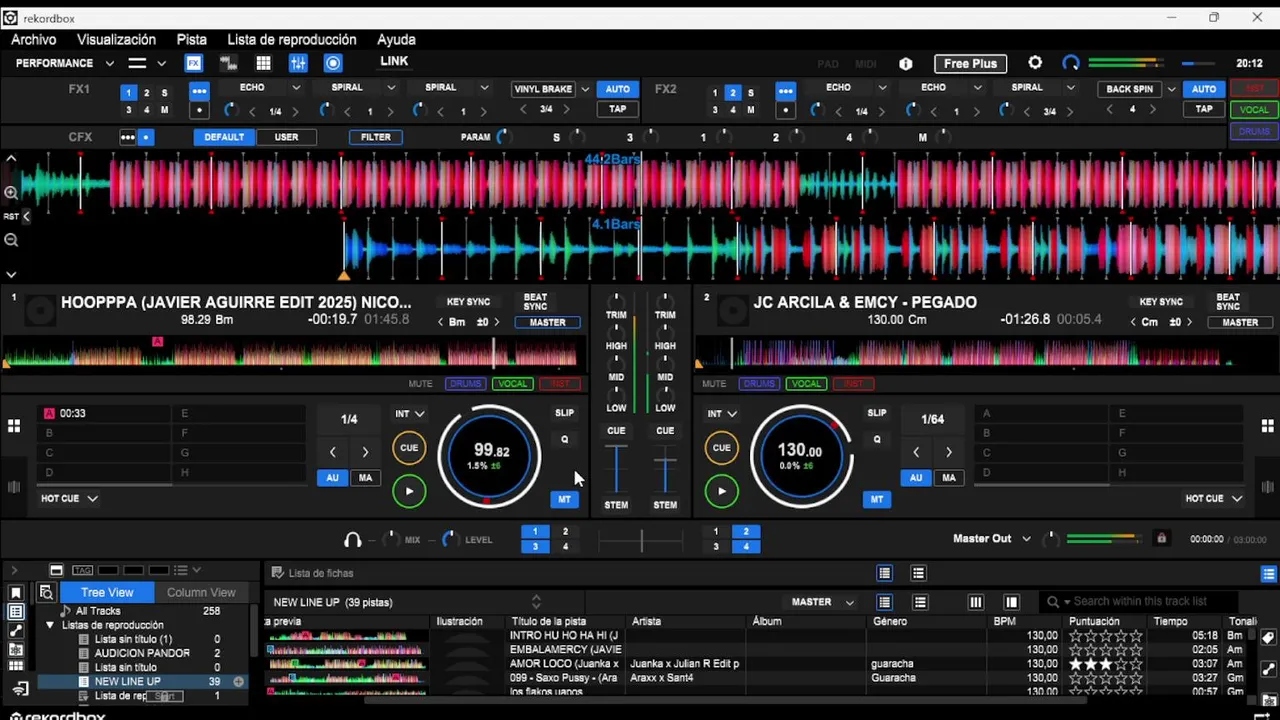Viewport: 1280px width, 720px height.
Task: Open the device sync icon at bottom-left
Action: 21,689
